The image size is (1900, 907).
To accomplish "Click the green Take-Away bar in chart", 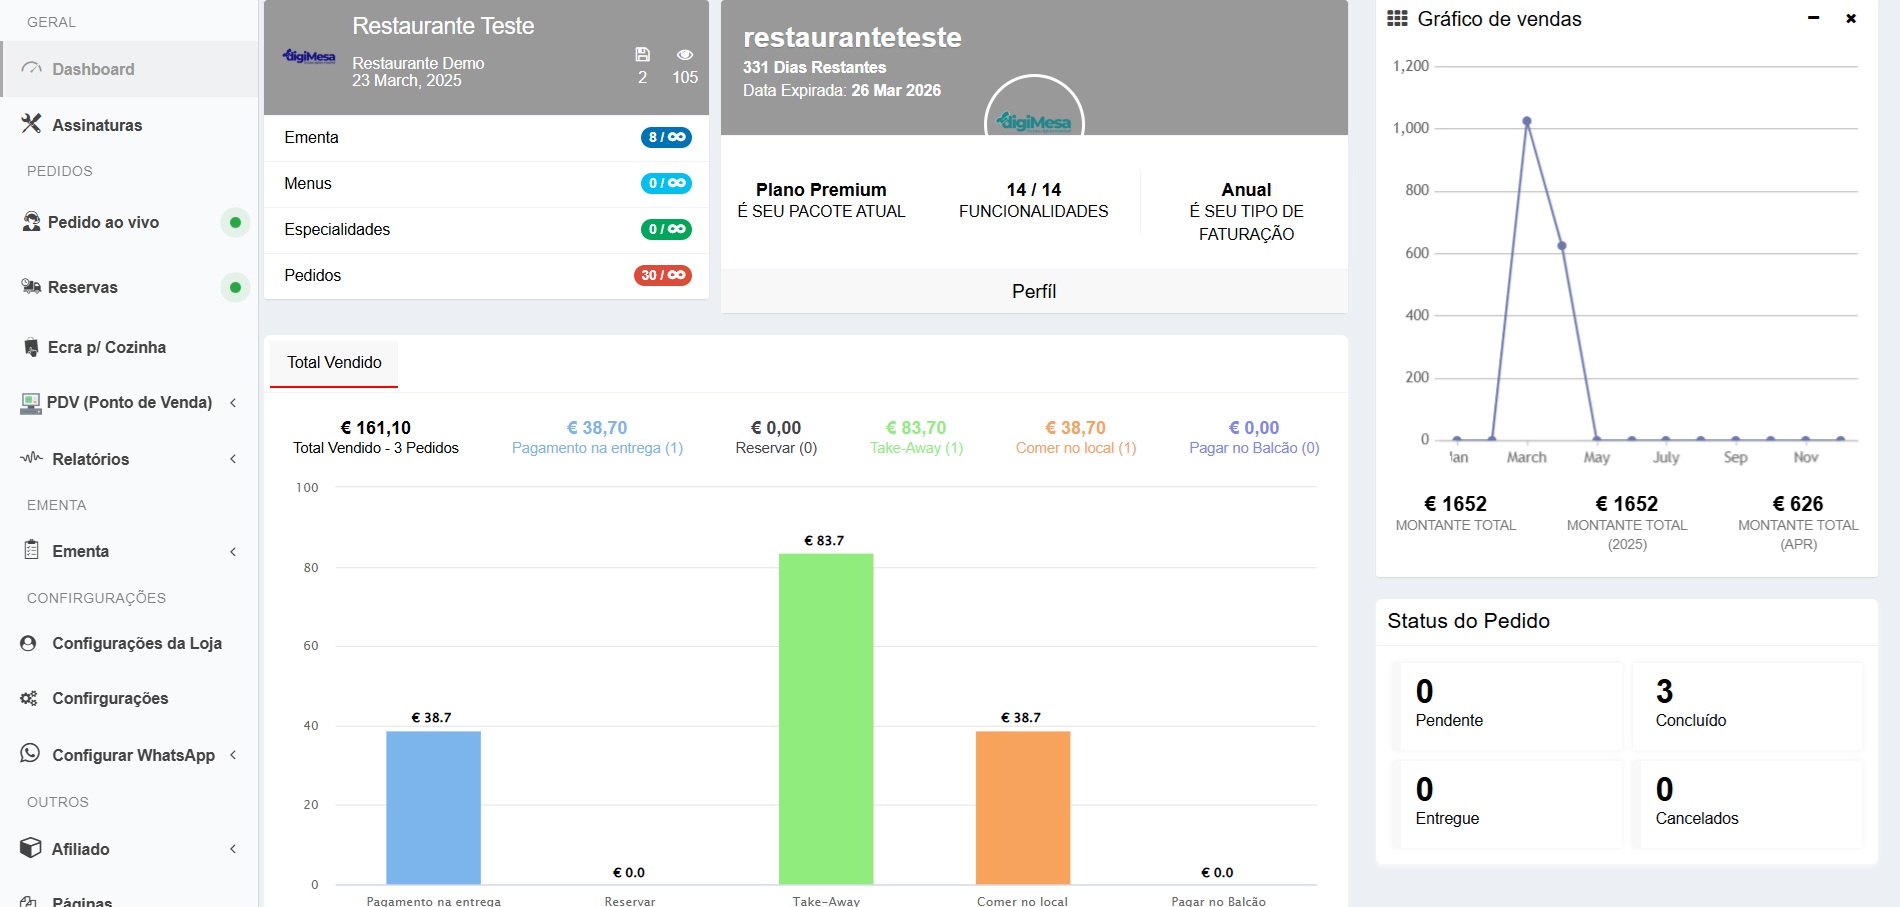I will 826,718.
